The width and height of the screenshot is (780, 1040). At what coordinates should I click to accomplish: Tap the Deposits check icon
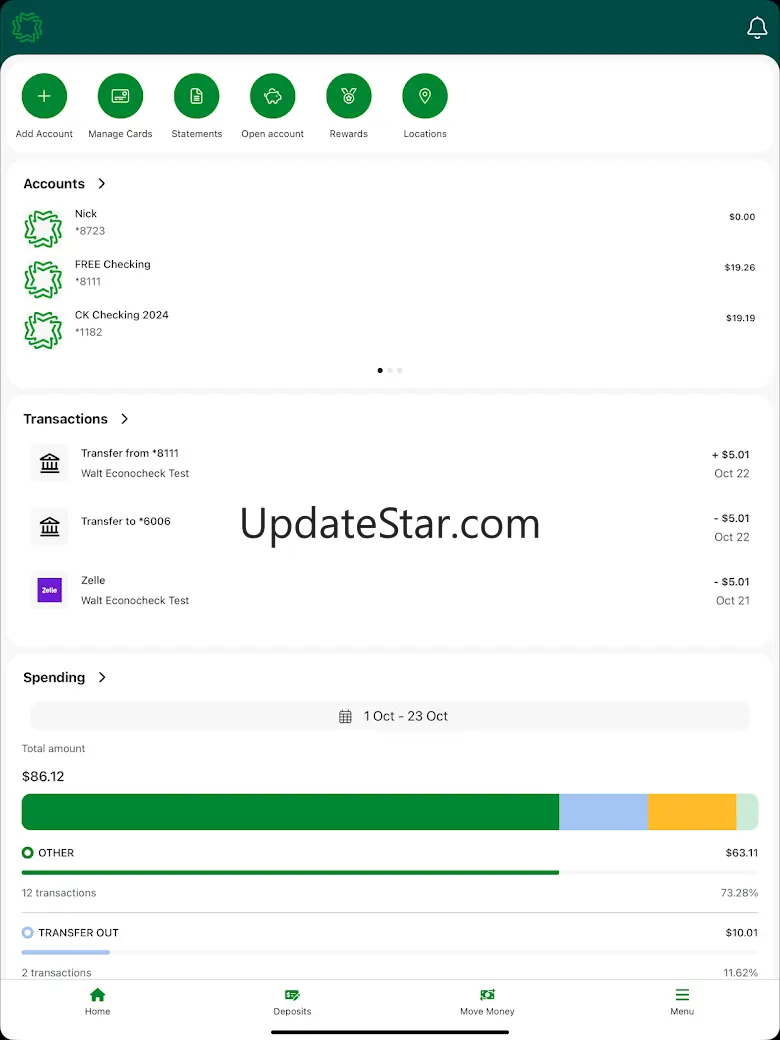point(292,994)
